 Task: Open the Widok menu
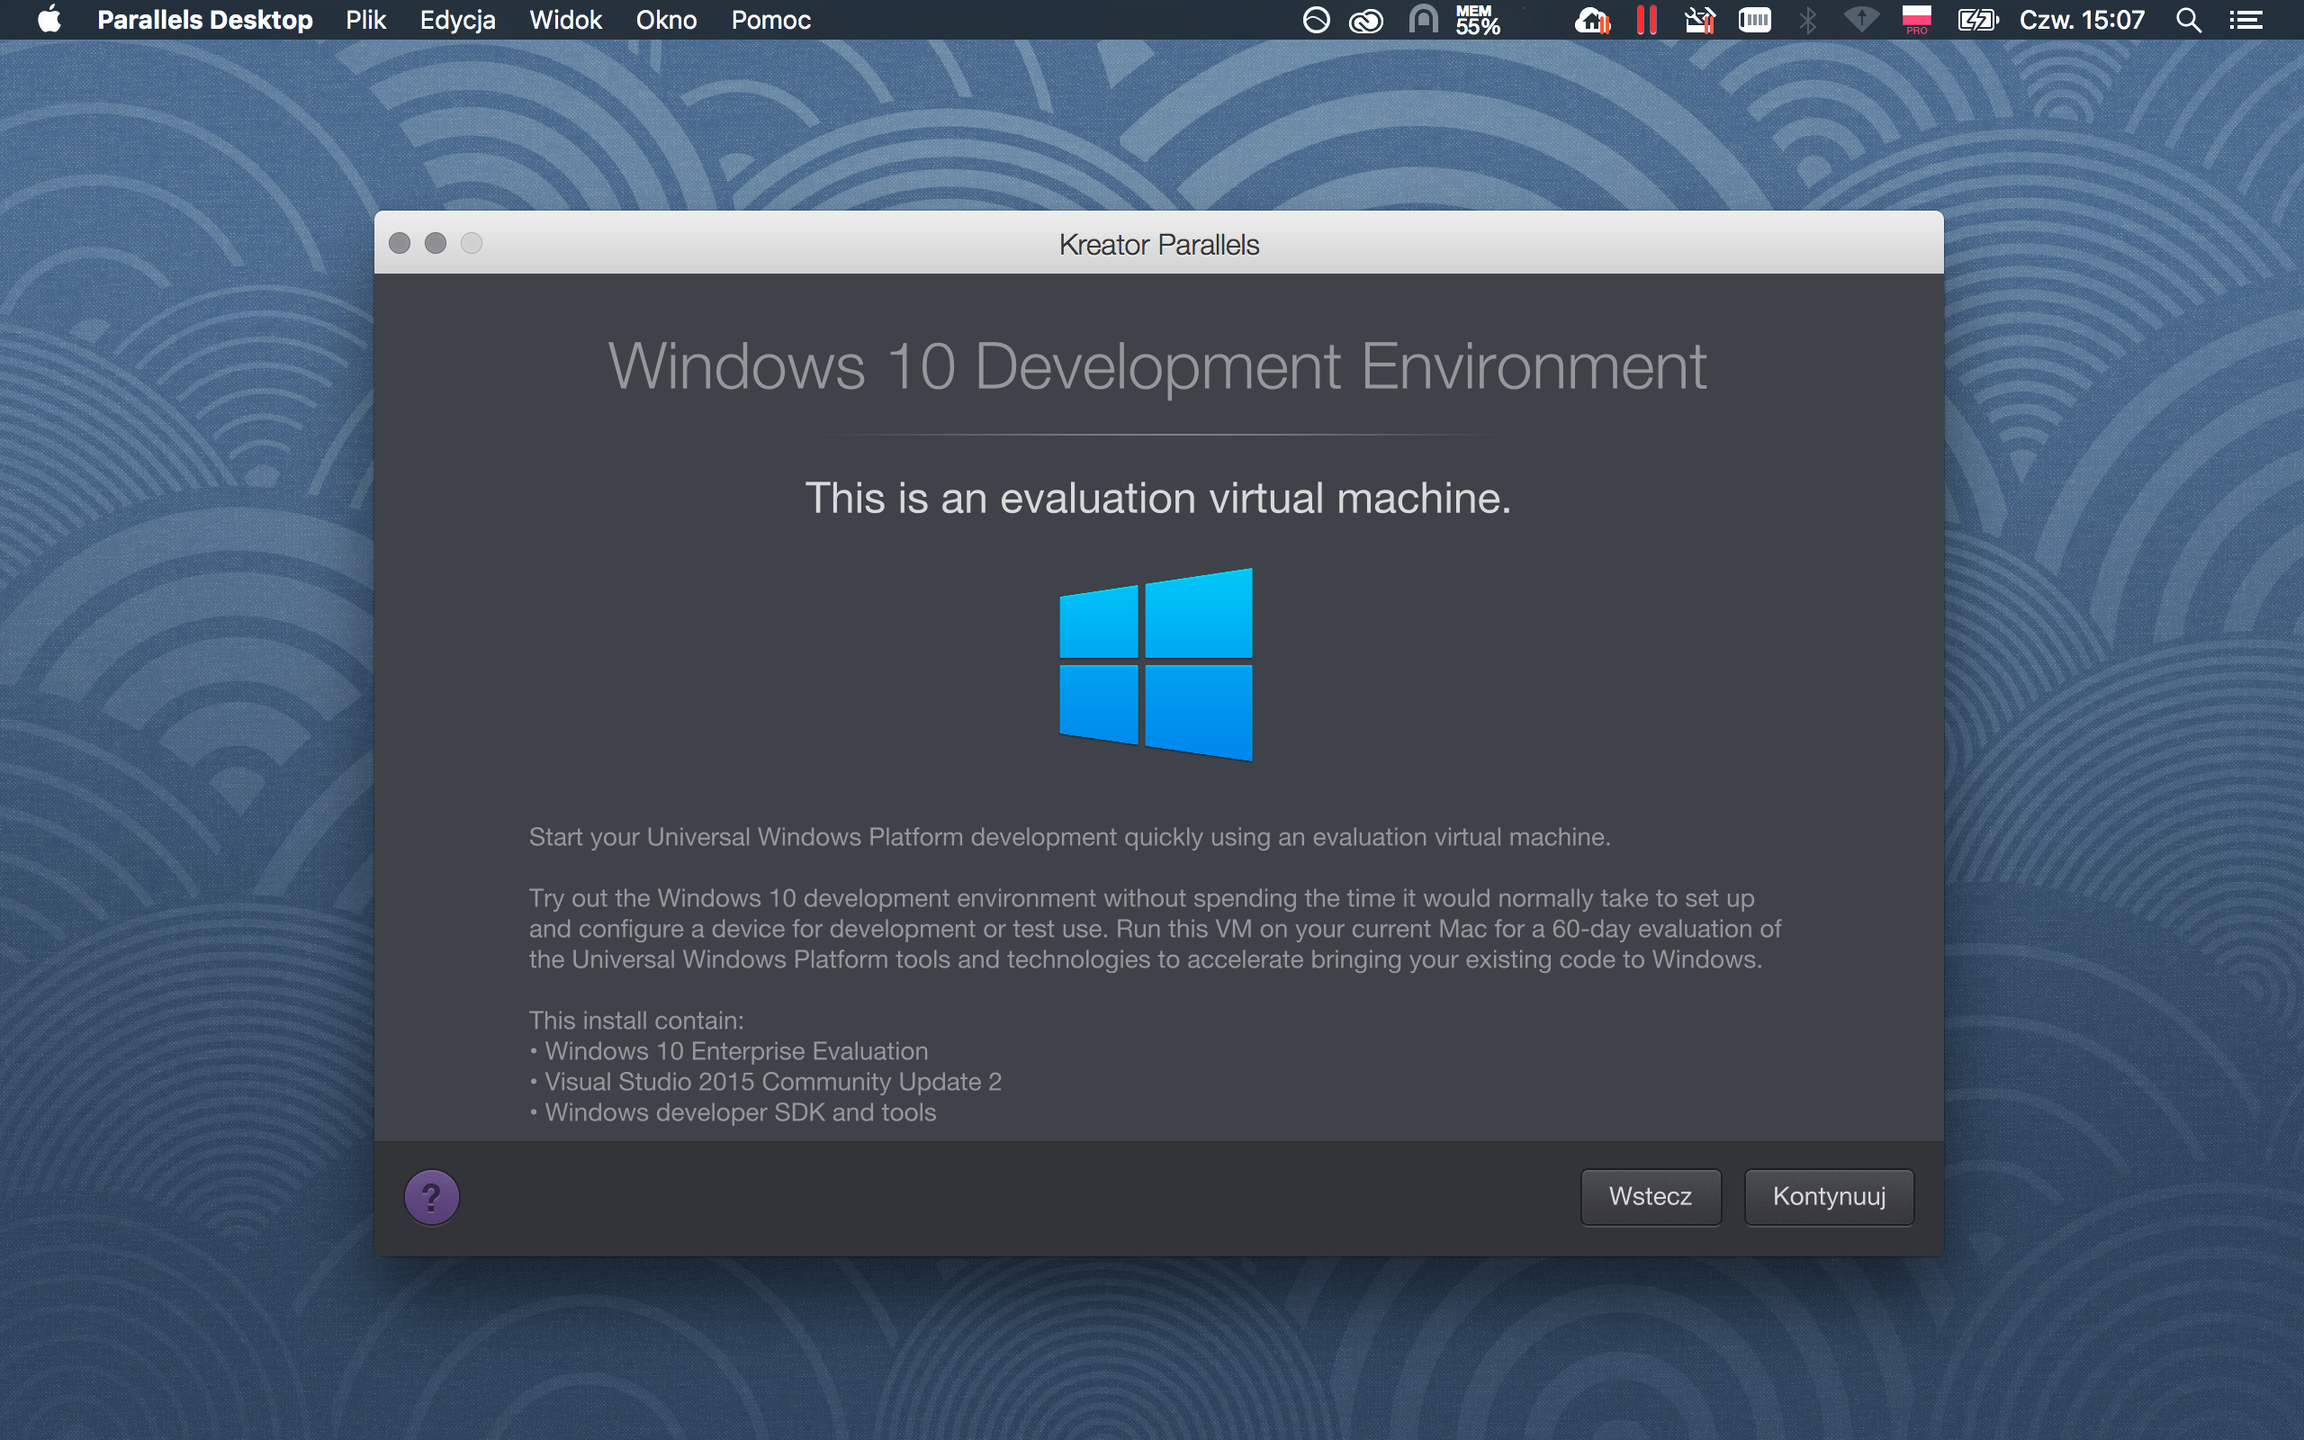(565, 20)
